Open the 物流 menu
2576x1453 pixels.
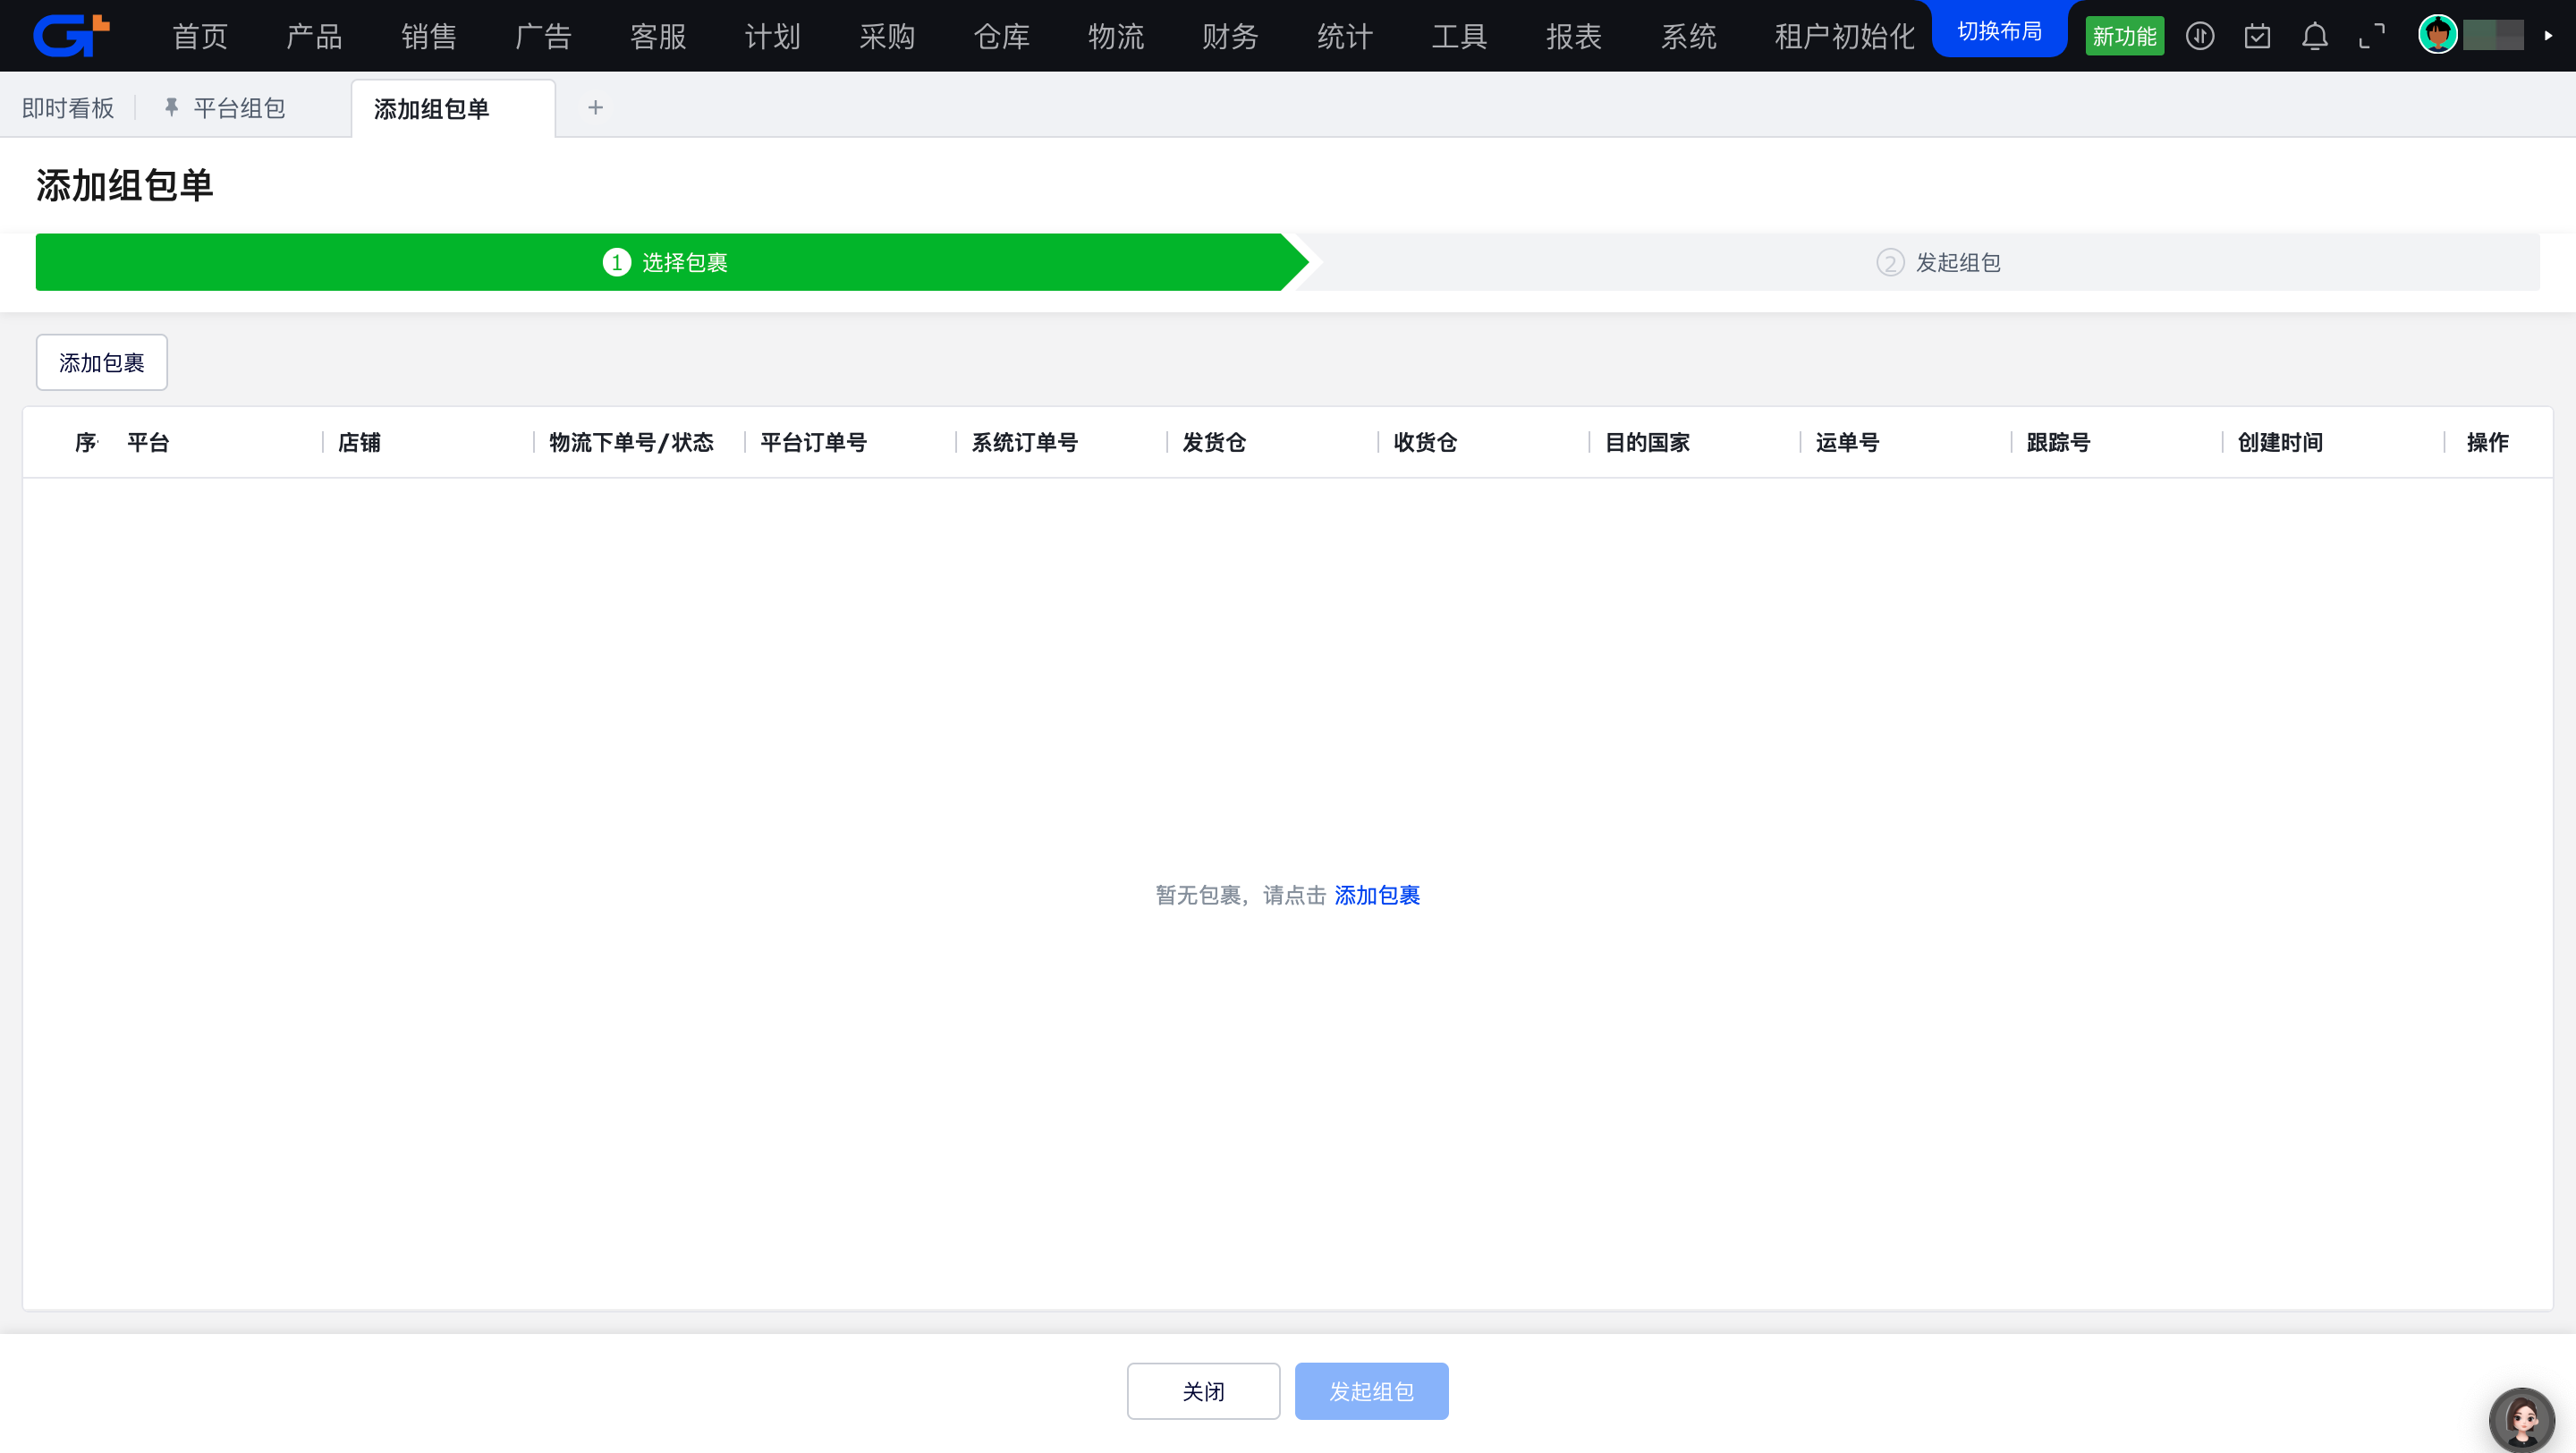point(1116,36)
